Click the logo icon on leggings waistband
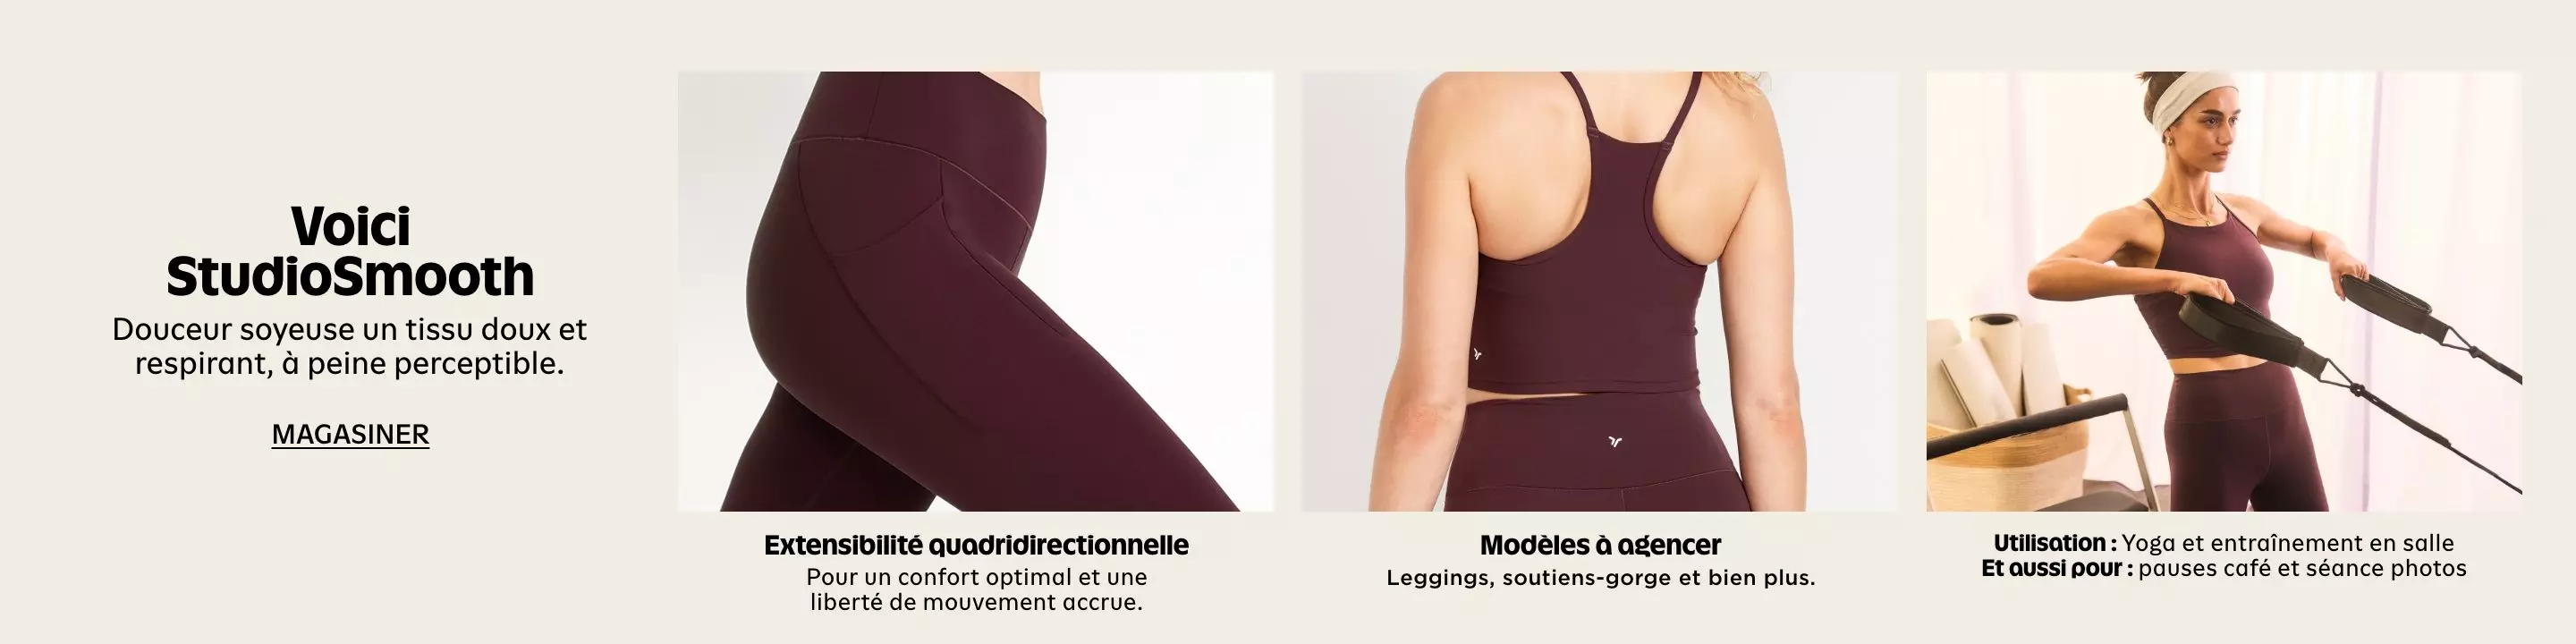 1615,441
